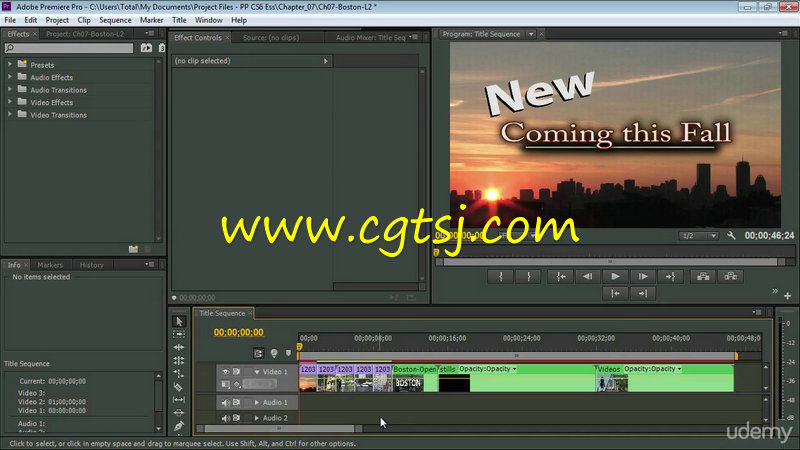Click accelerated effects filter icon in Effects

[x=146, y=47]
